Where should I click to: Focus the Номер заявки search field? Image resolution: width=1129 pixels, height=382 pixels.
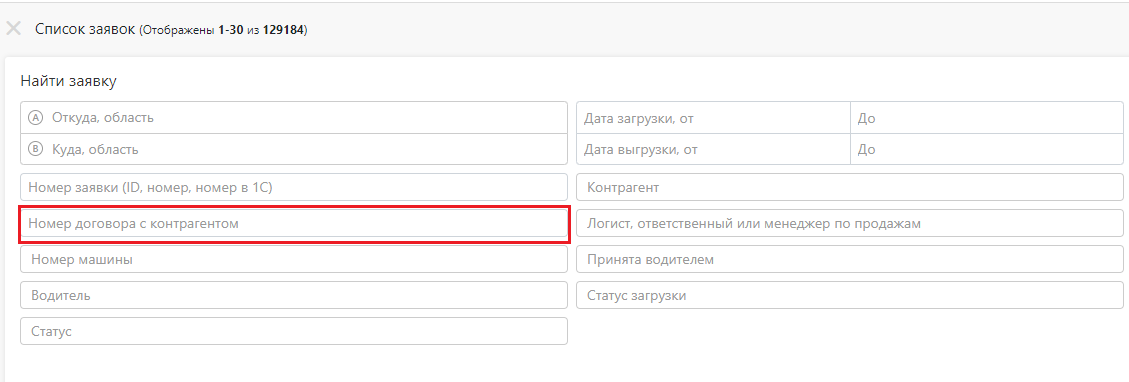[x=294, y=187]
